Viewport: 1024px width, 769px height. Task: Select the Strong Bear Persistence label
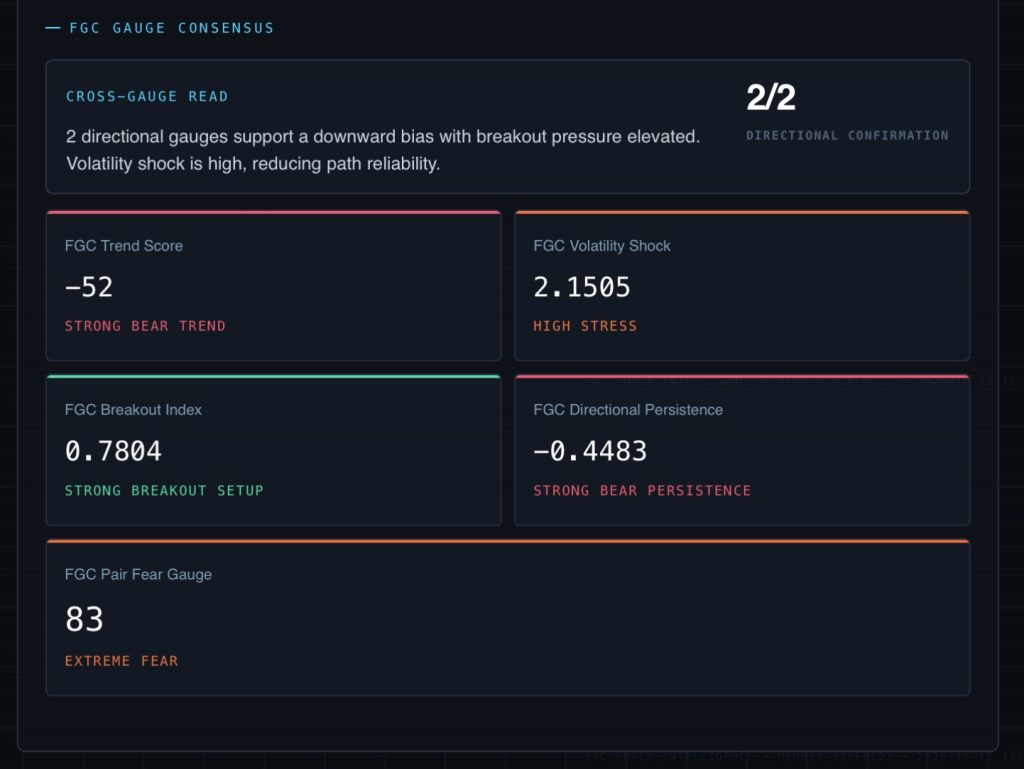tap(642, 490)
